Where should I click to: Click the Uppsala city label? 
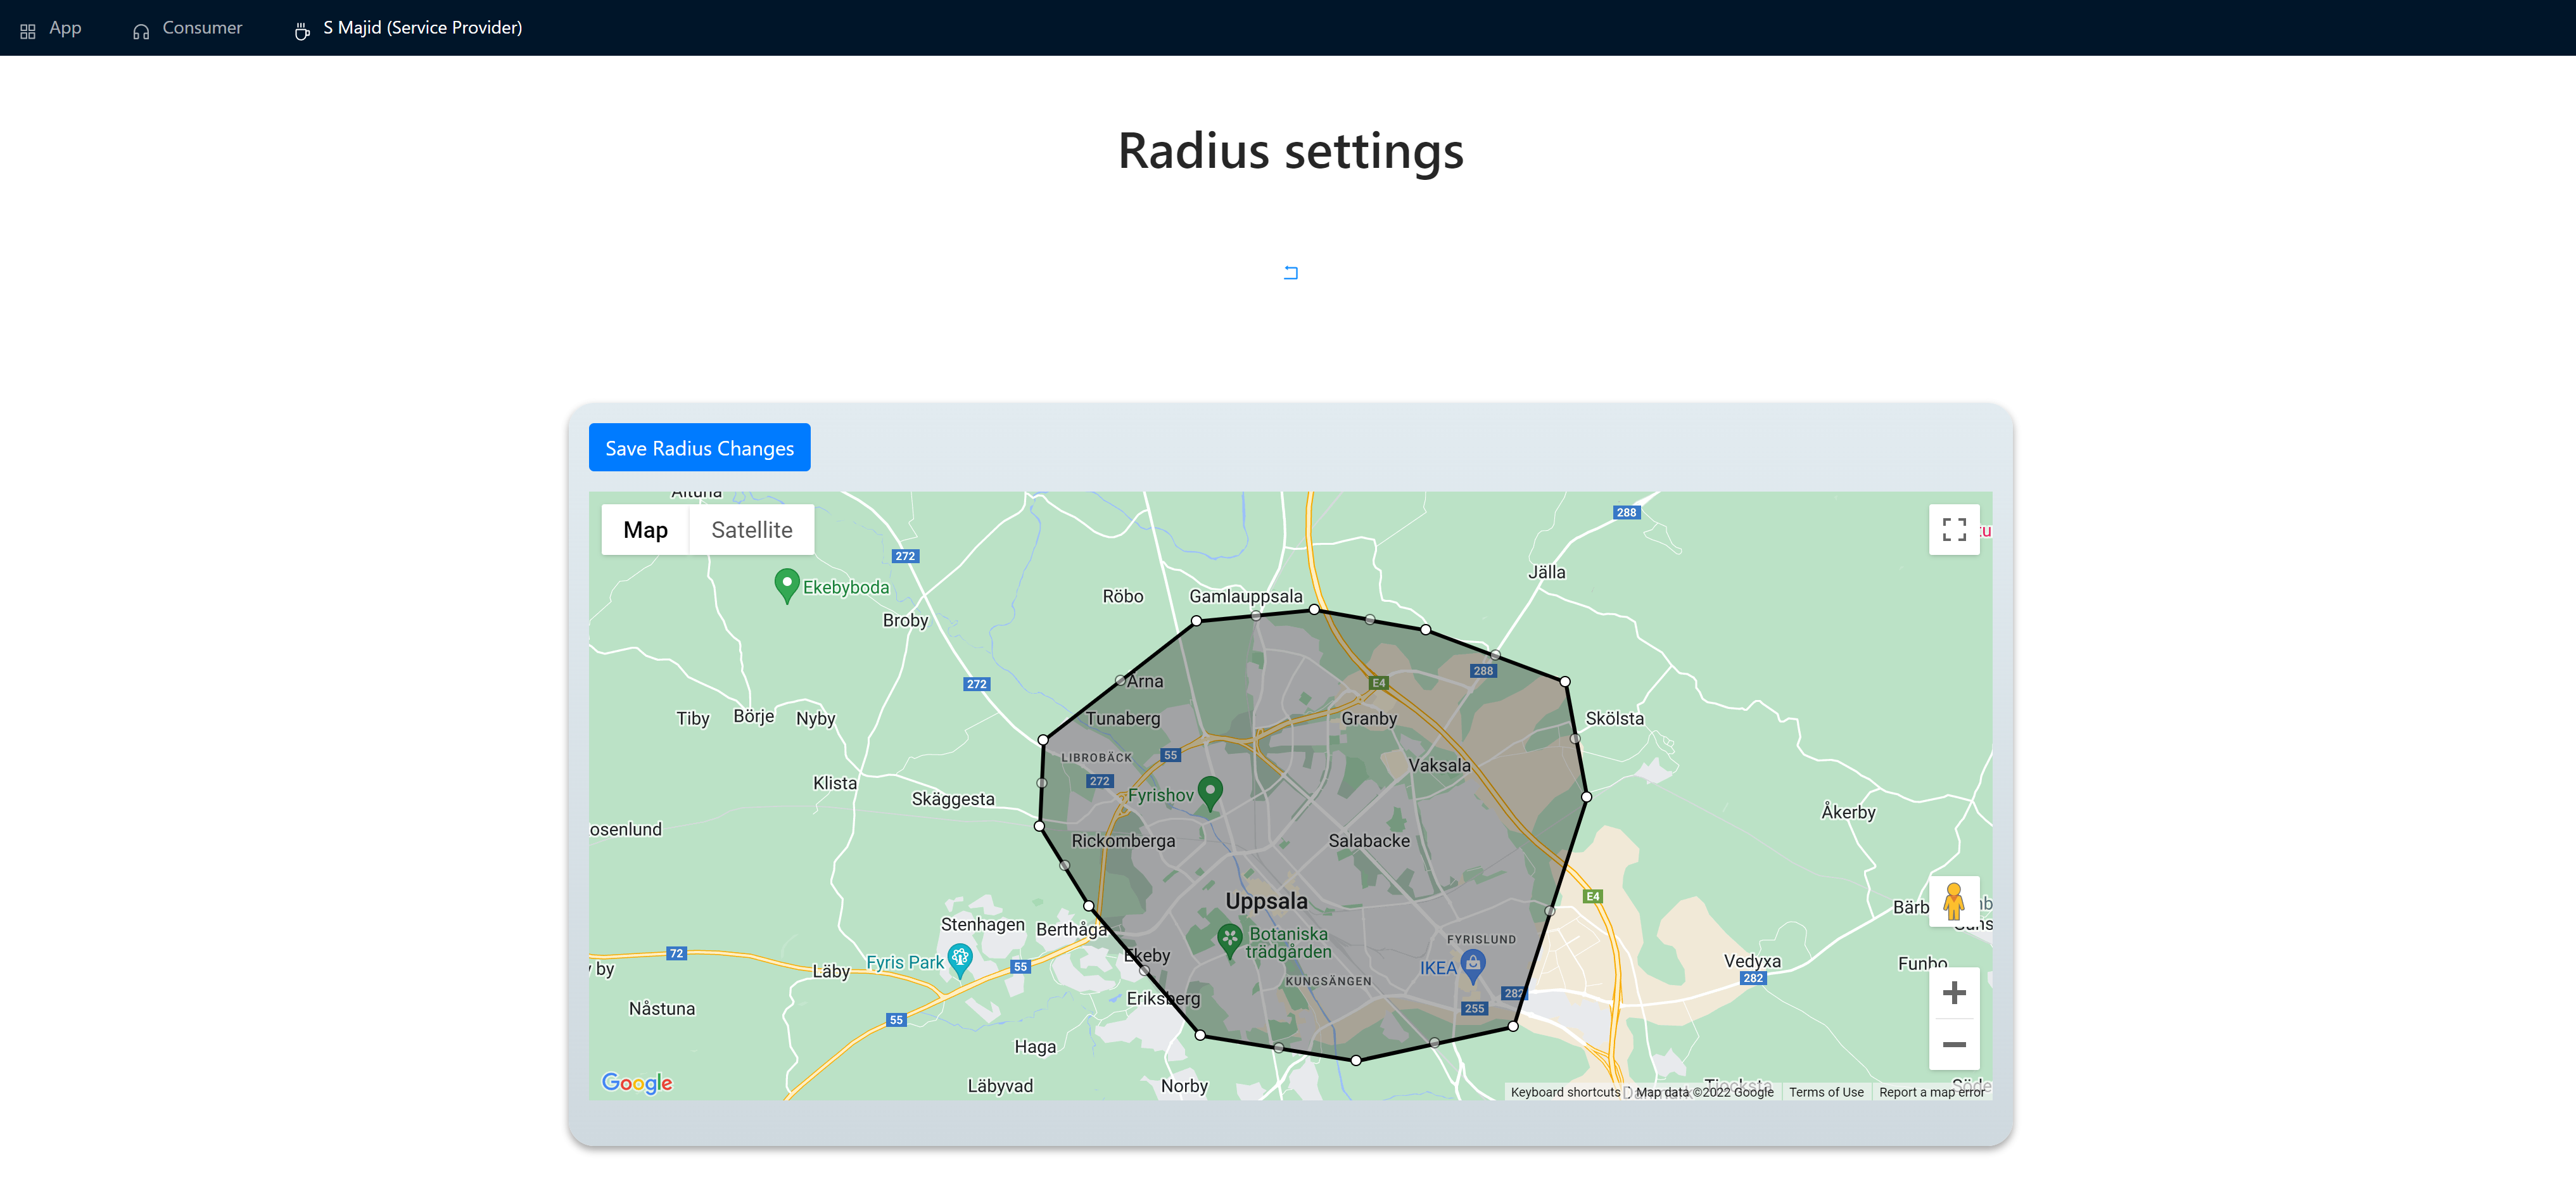tap(1267, 901)
